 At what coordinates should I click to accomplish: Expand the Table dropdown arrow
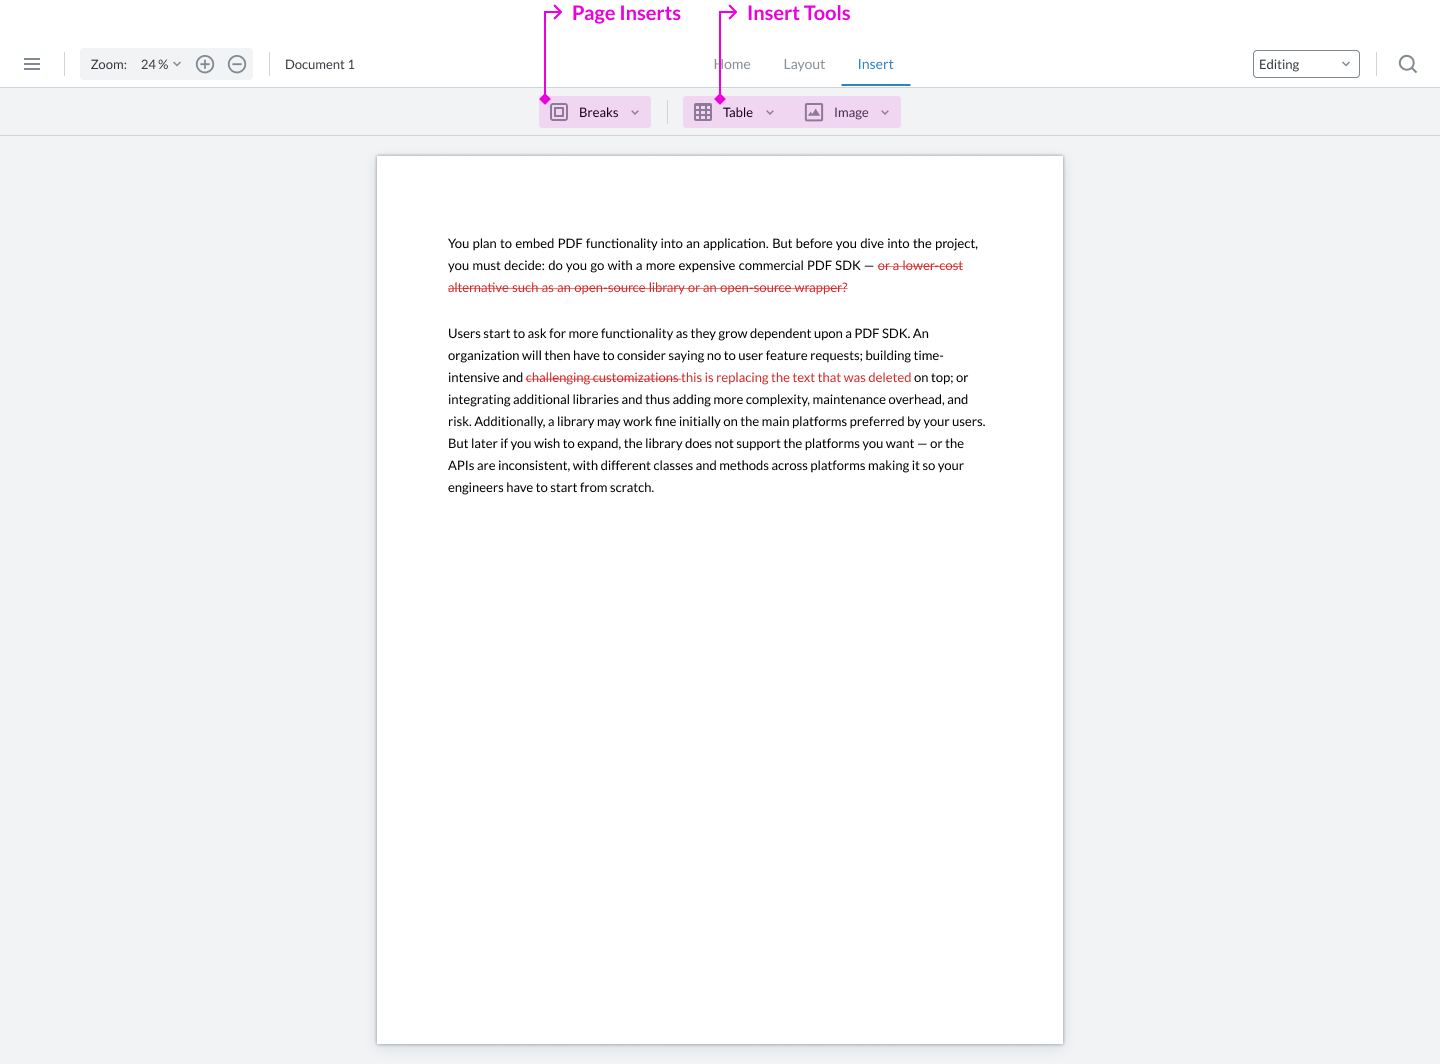tap(770, 113)
